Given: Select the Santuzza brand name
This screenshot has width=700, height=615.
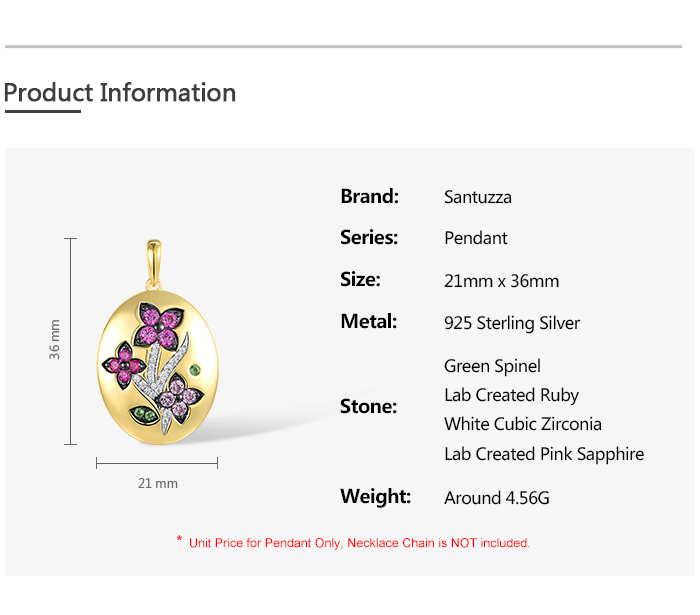Looking at the screenshot, I should point(477,197).
